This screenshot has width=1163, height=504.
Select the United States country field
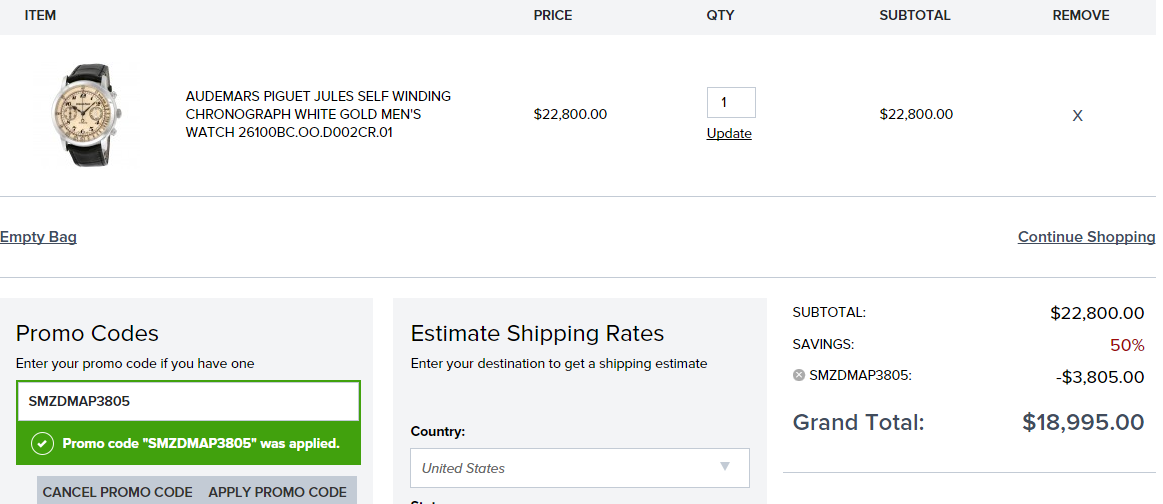[580, 468]
